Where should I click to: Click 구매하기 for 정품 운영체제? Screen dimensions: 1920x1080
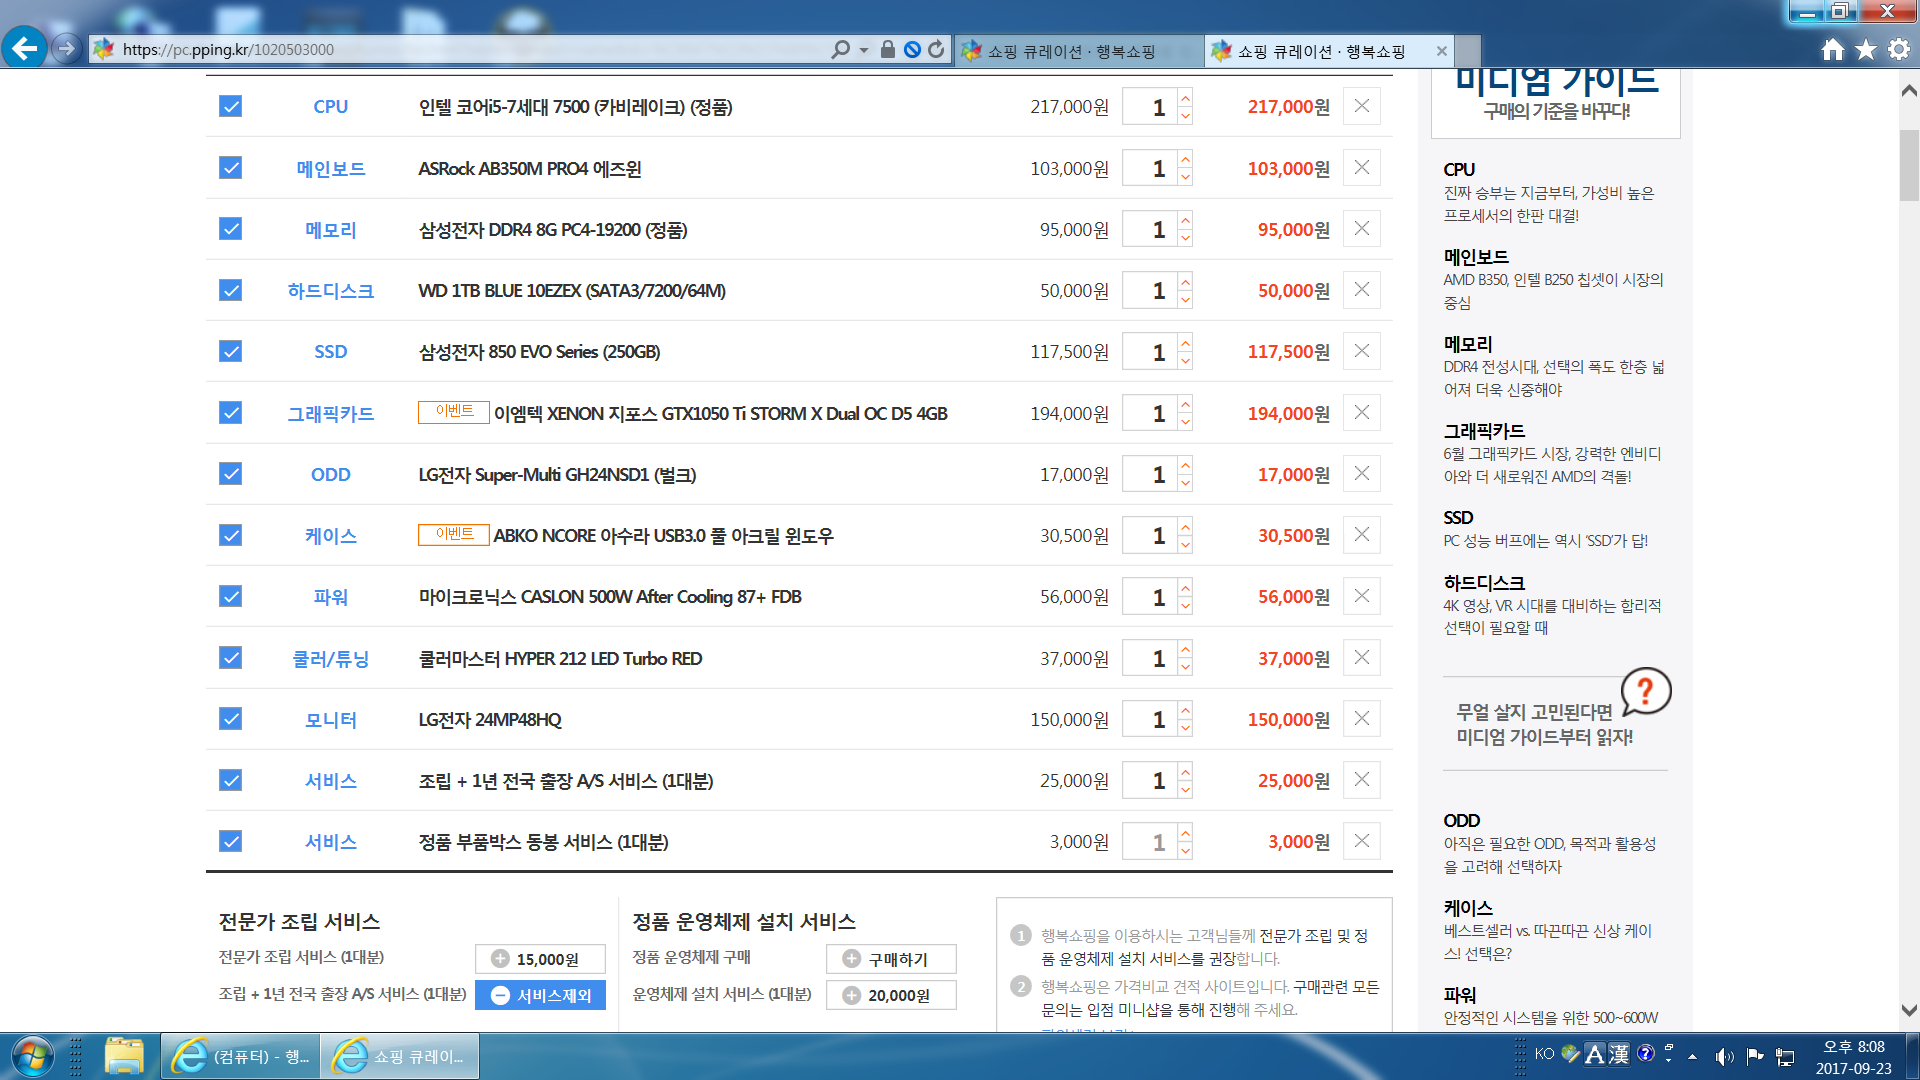(x=891, y=958)
